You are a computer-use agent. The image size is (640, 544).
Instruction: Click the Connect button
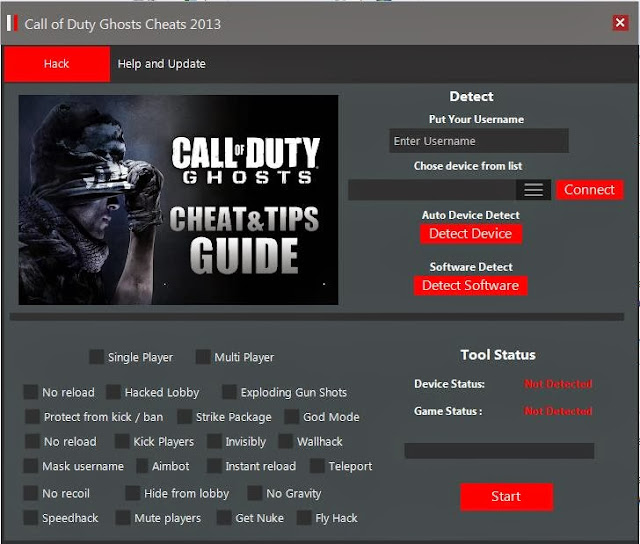(589, 190)
